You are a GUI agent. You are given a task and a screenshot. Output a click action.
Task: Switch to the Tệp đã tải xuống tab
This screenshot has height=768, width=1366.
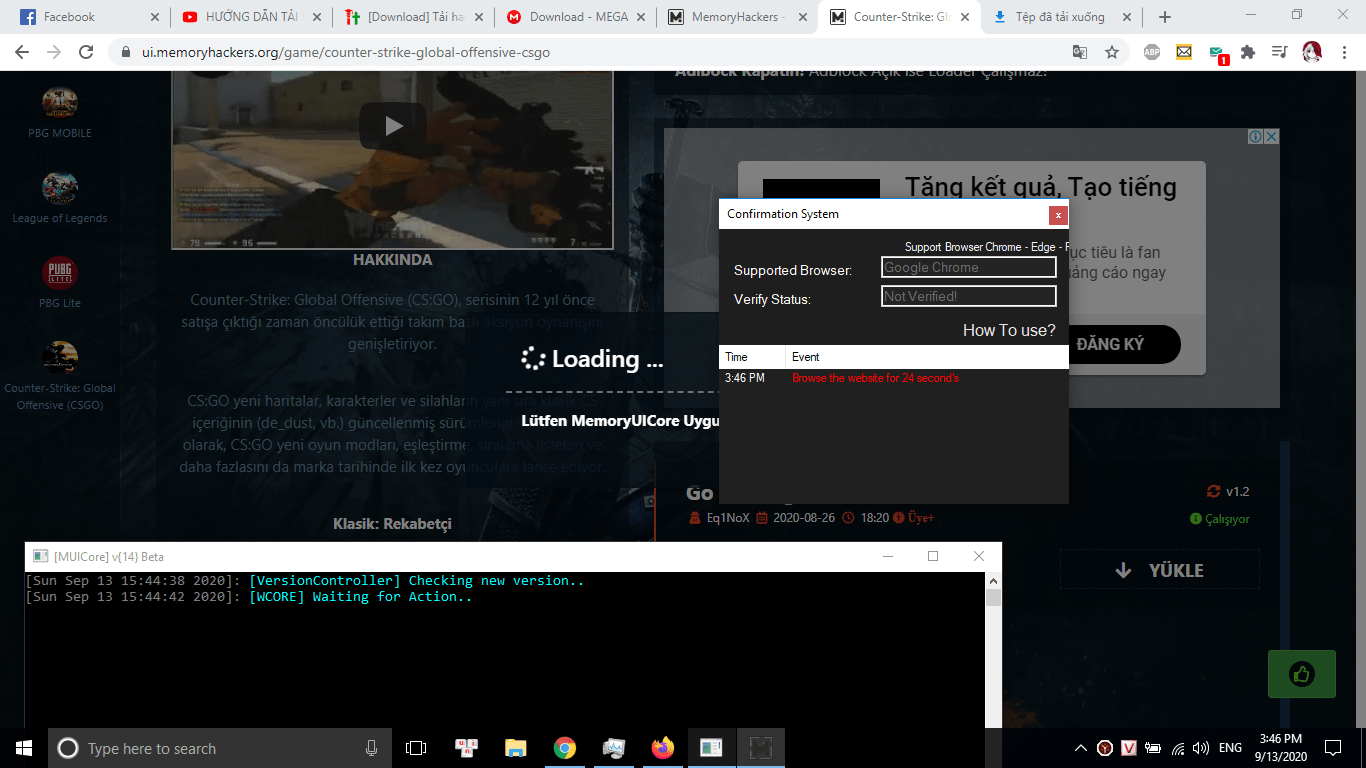click(x=1063, y=17)
